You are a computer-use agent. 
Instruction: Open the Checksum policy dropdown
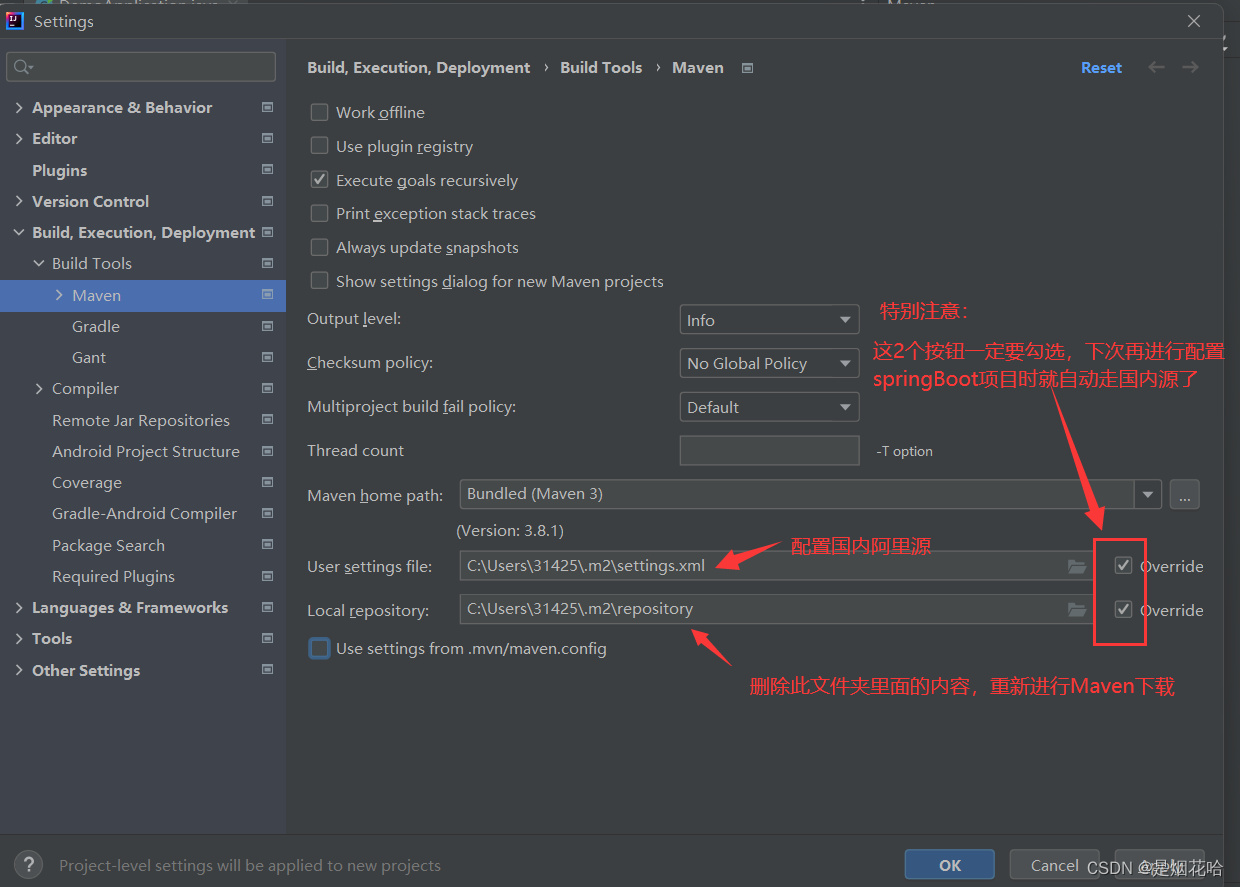[x=769, y=363]
